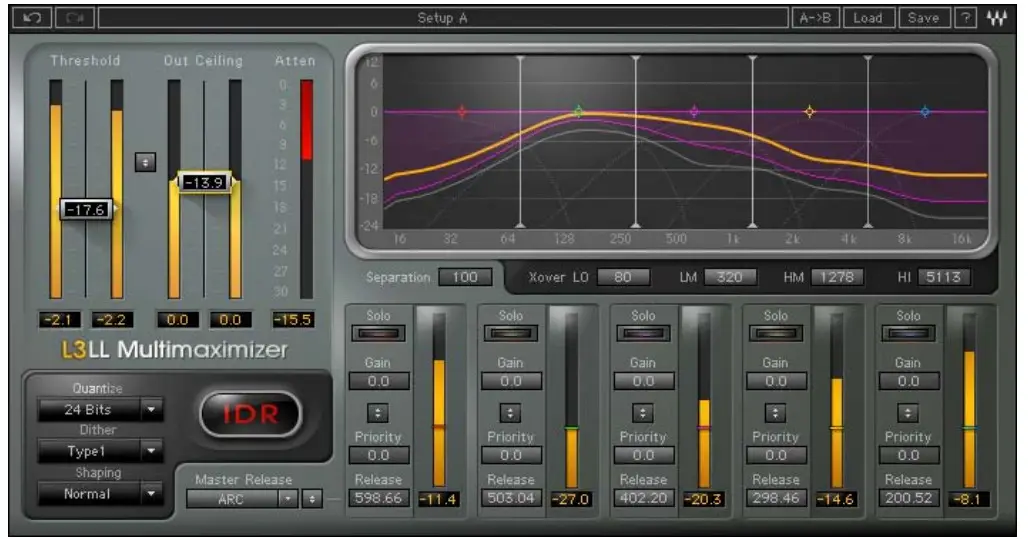The width and height of the screenshot is (1032, 539).
Task: Click the blue crossover band marker
Action: (x=925, y=112)
